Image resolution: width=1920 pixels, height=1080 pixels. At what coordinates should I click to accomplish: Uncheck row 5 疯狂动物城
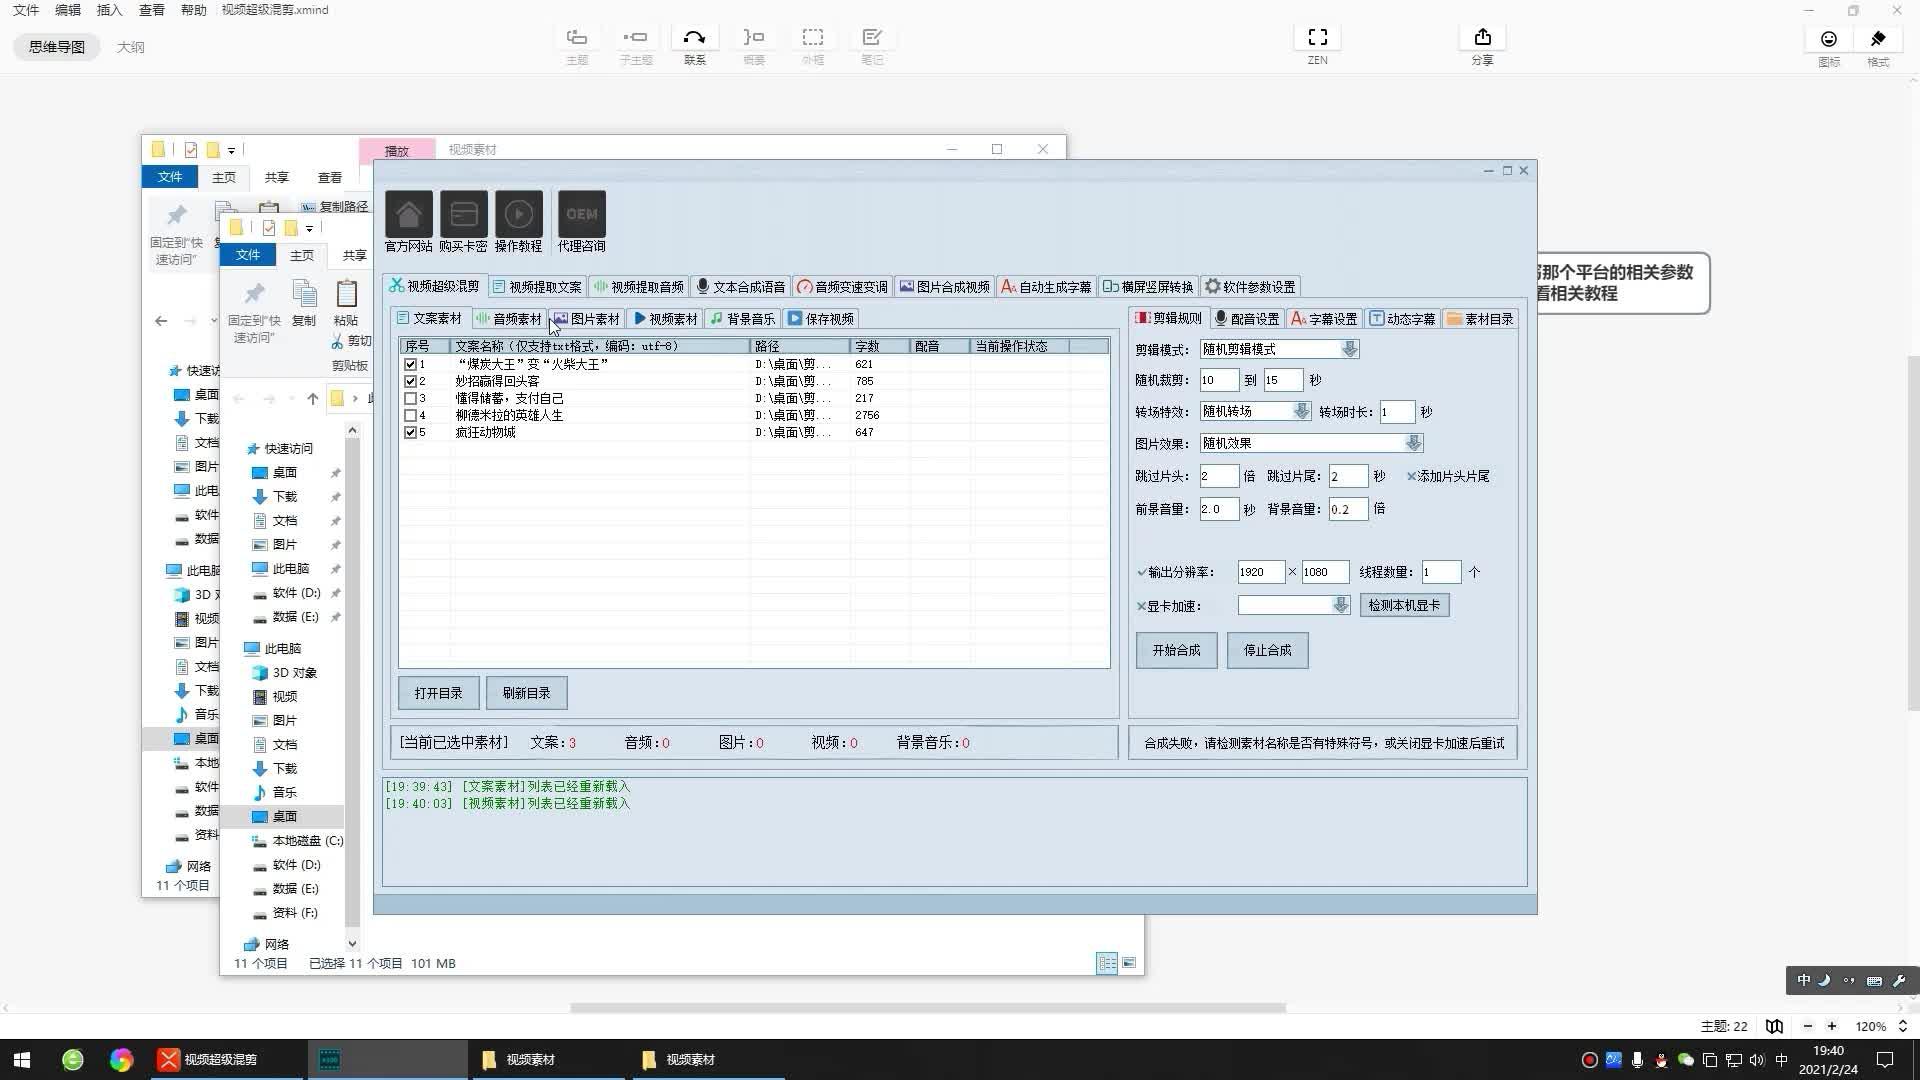pos(410,432)
